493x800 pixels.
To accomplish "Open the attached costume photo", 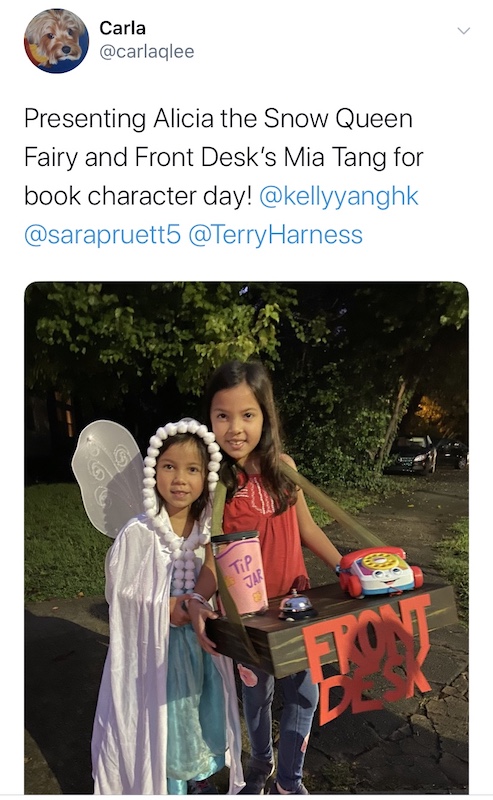I will tap(246, 537).
